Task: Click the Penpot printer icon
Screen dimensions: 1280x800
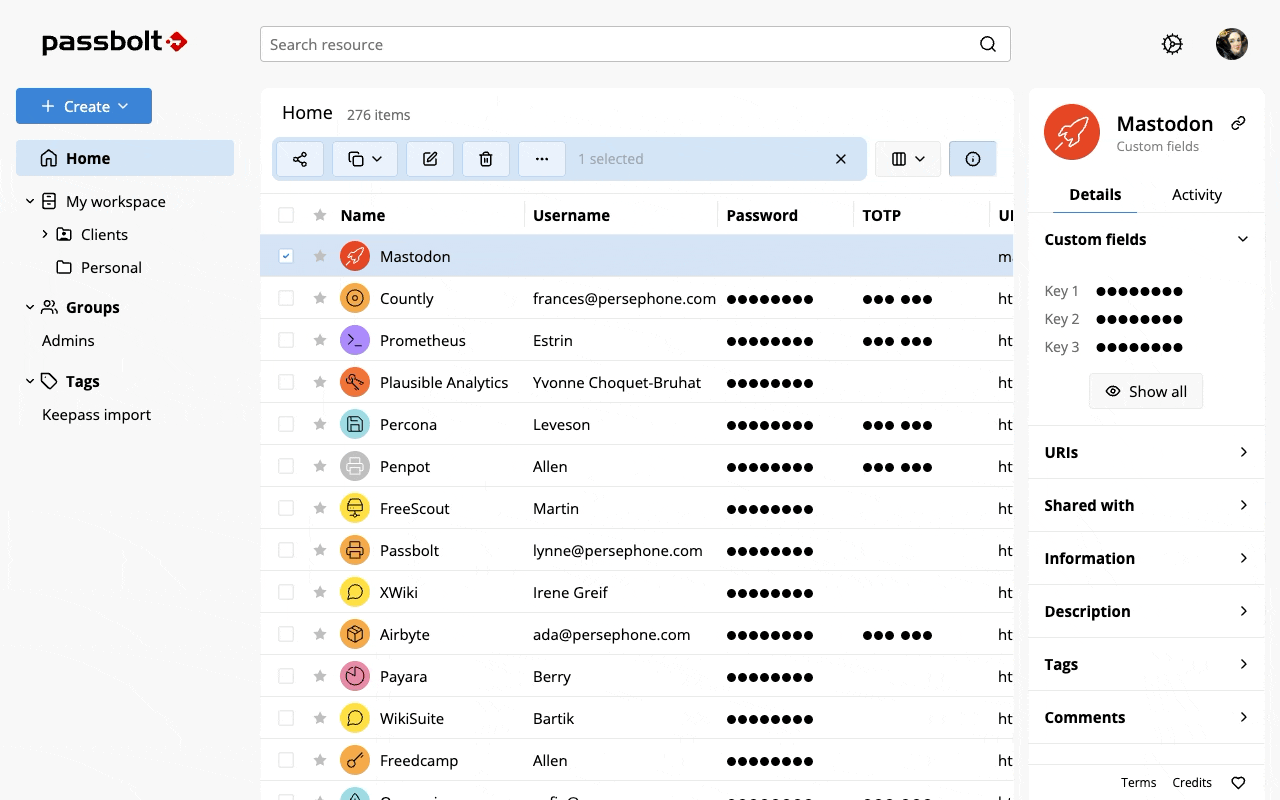Action: tap(355, 466)
